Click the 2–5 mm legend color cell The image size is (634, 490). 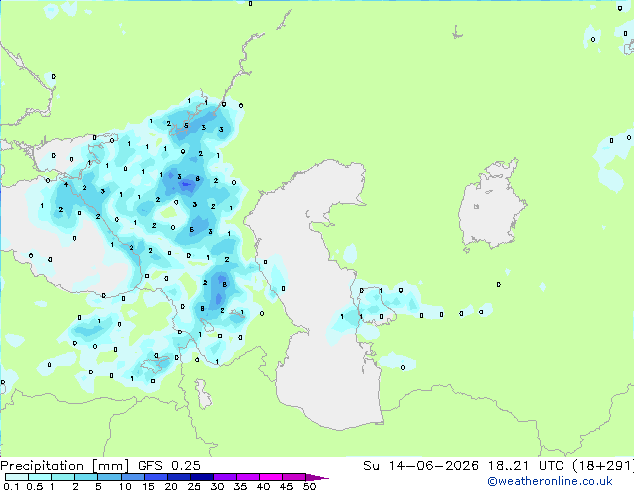click(86, 477)
